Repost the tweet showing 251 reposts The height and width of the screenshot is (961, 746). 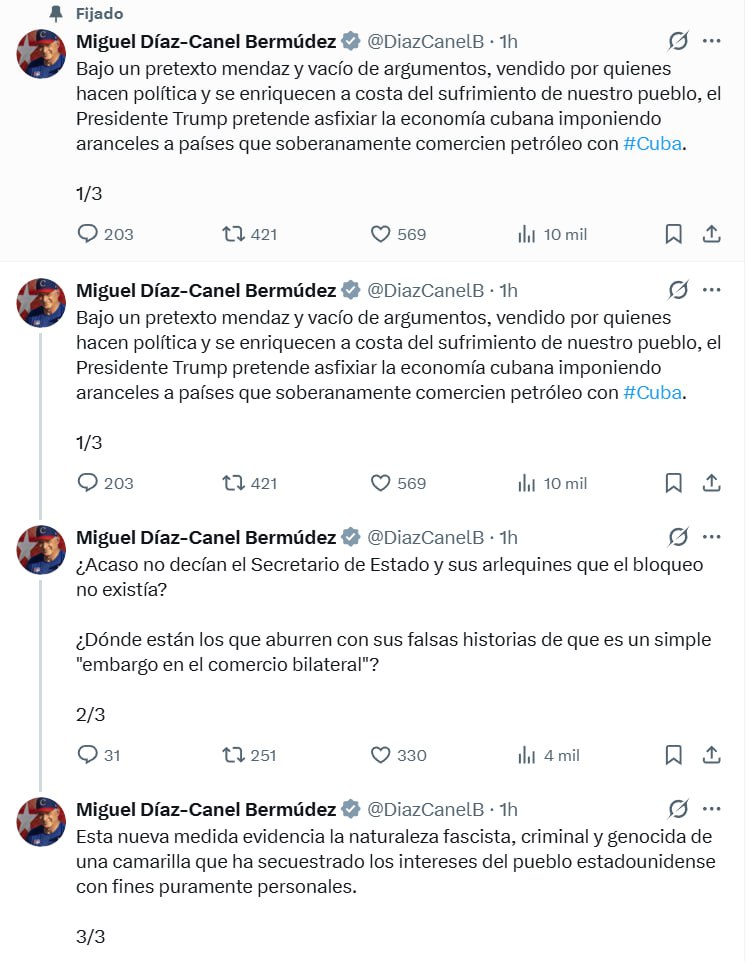pyautogui.click(x=234, y=755)
